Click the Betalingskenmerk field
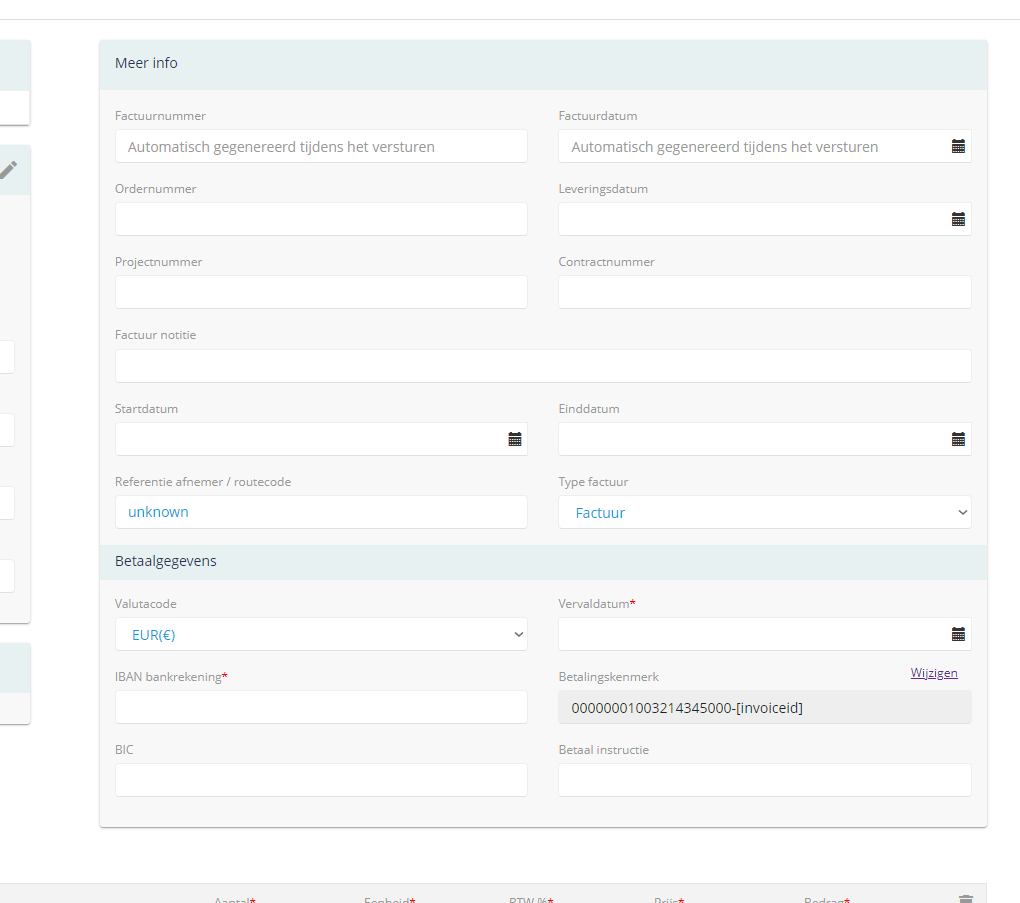 (x=764, y=708)
